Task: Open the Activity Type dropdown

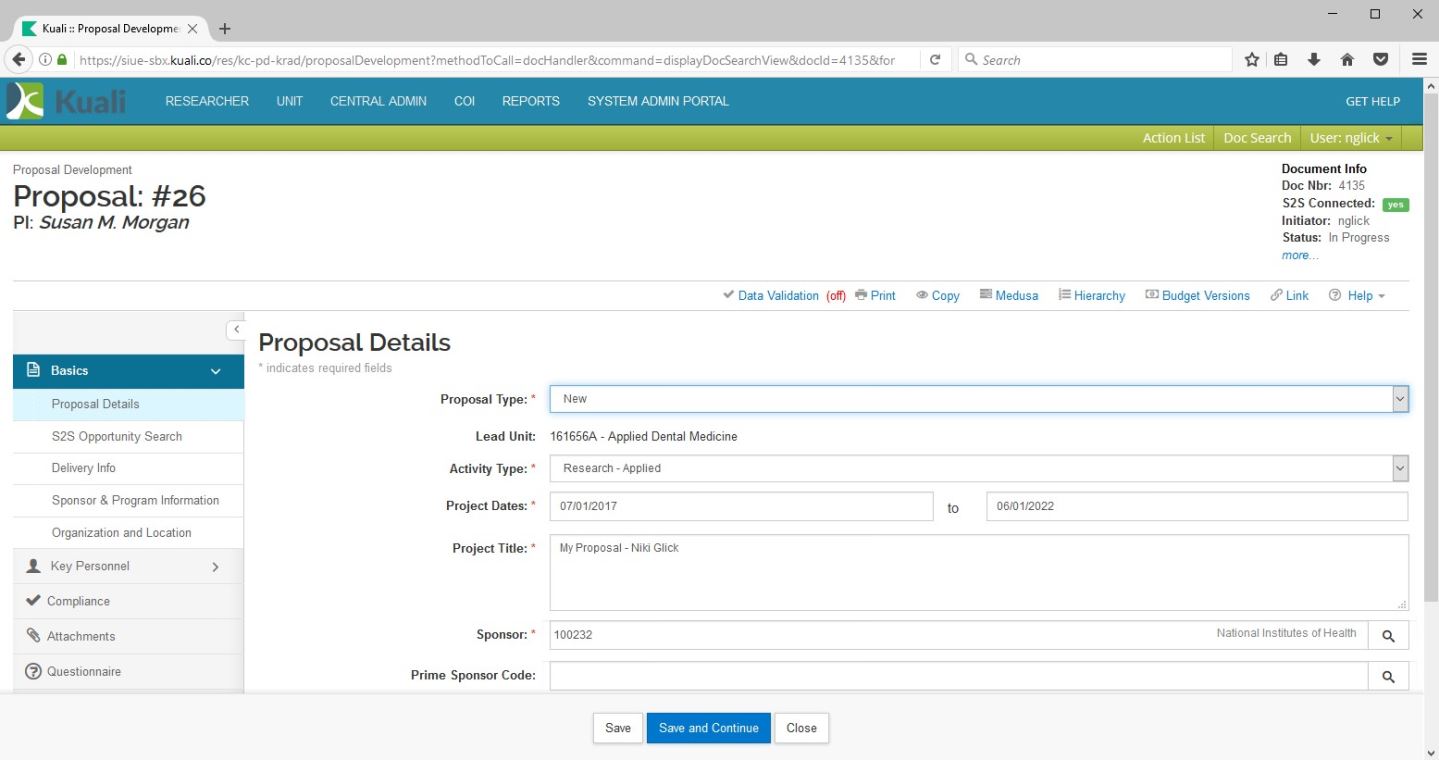Action: click(x=979, y=468)
